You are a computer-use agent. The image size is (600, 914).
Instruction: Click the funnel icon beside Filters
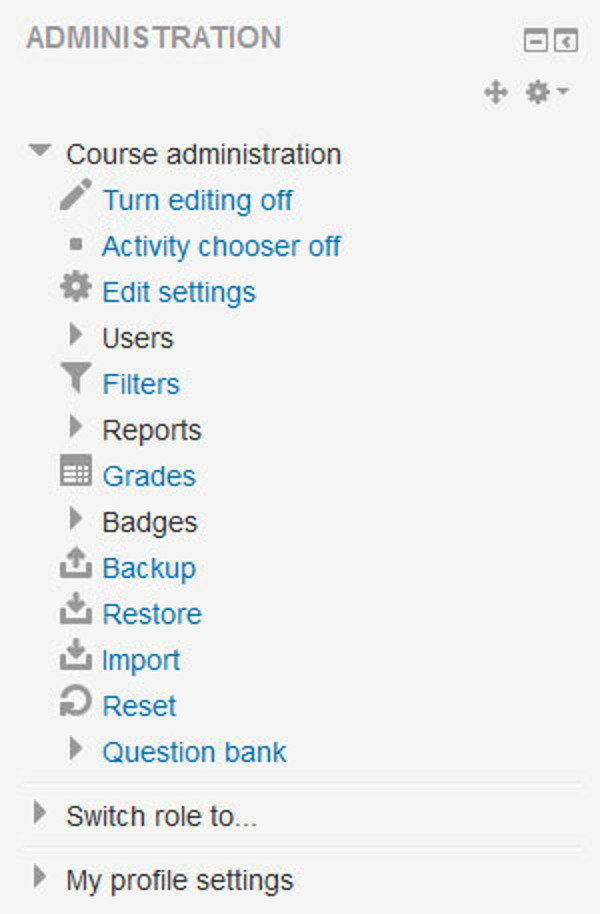(x=75, y=380)
